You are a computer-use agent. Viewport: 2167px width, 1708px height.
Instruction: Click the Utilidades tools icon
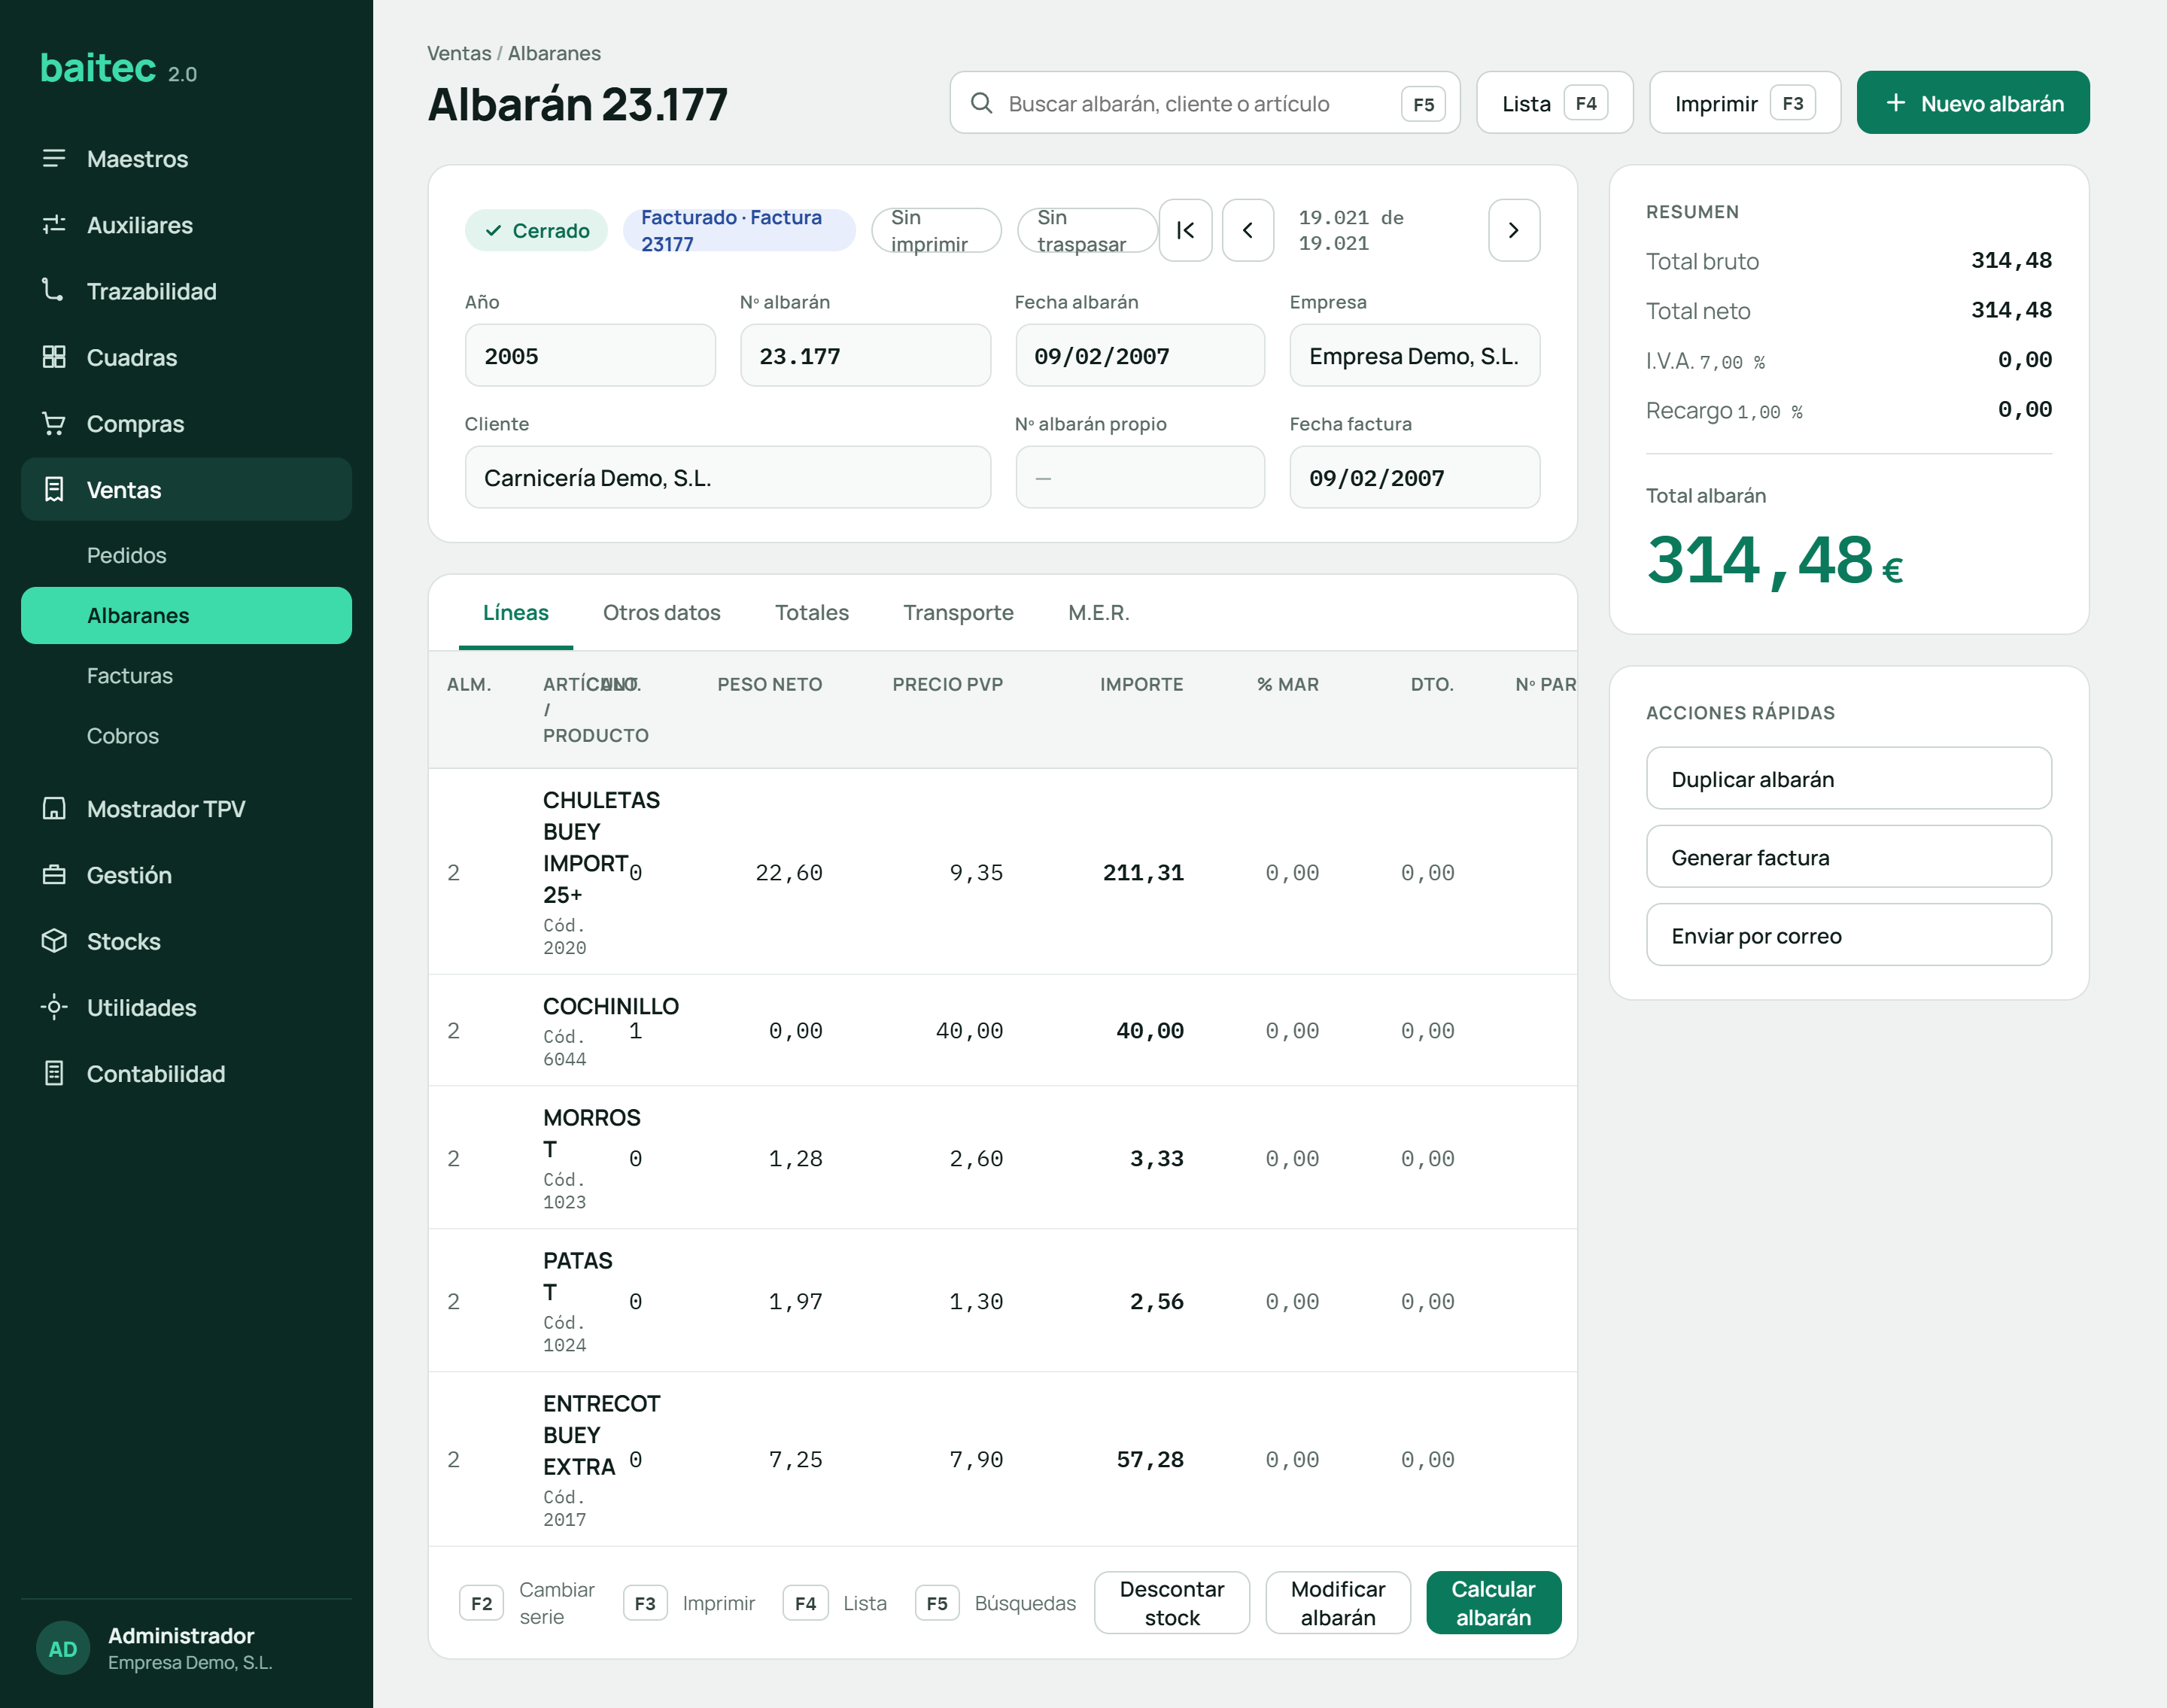pyautogui.click(x=54, y=1007)
